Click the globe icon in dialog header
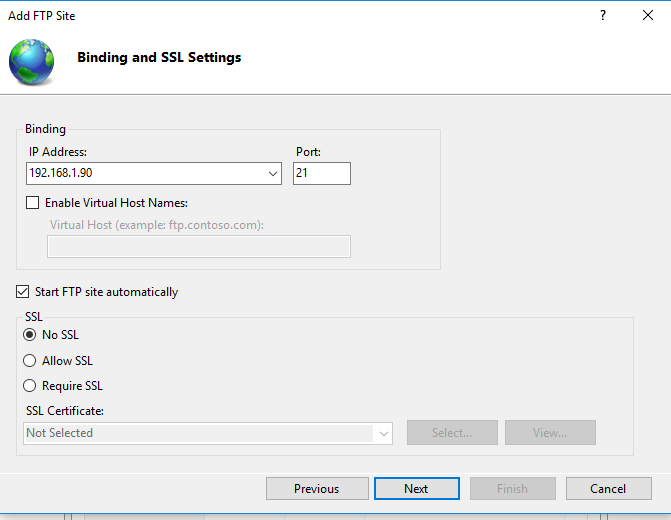This screenshot has width=671, height=520. (x=31, y=61)
